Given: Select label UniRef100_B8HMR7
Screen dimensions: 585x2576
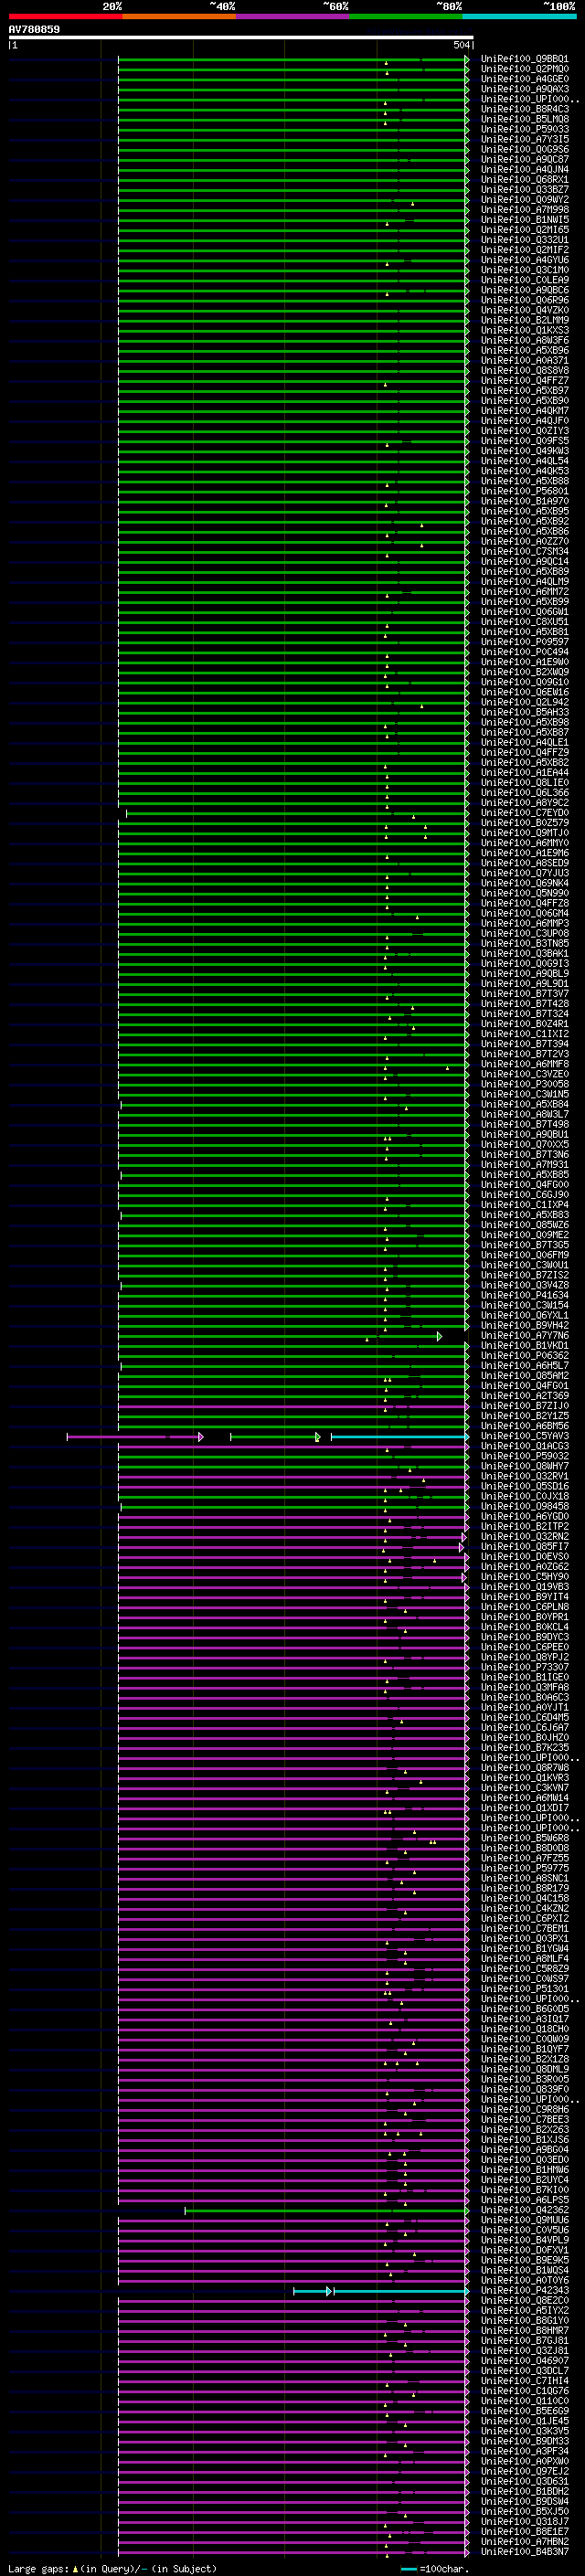Looking at the screenshot, I should (x=524, y=2331).
